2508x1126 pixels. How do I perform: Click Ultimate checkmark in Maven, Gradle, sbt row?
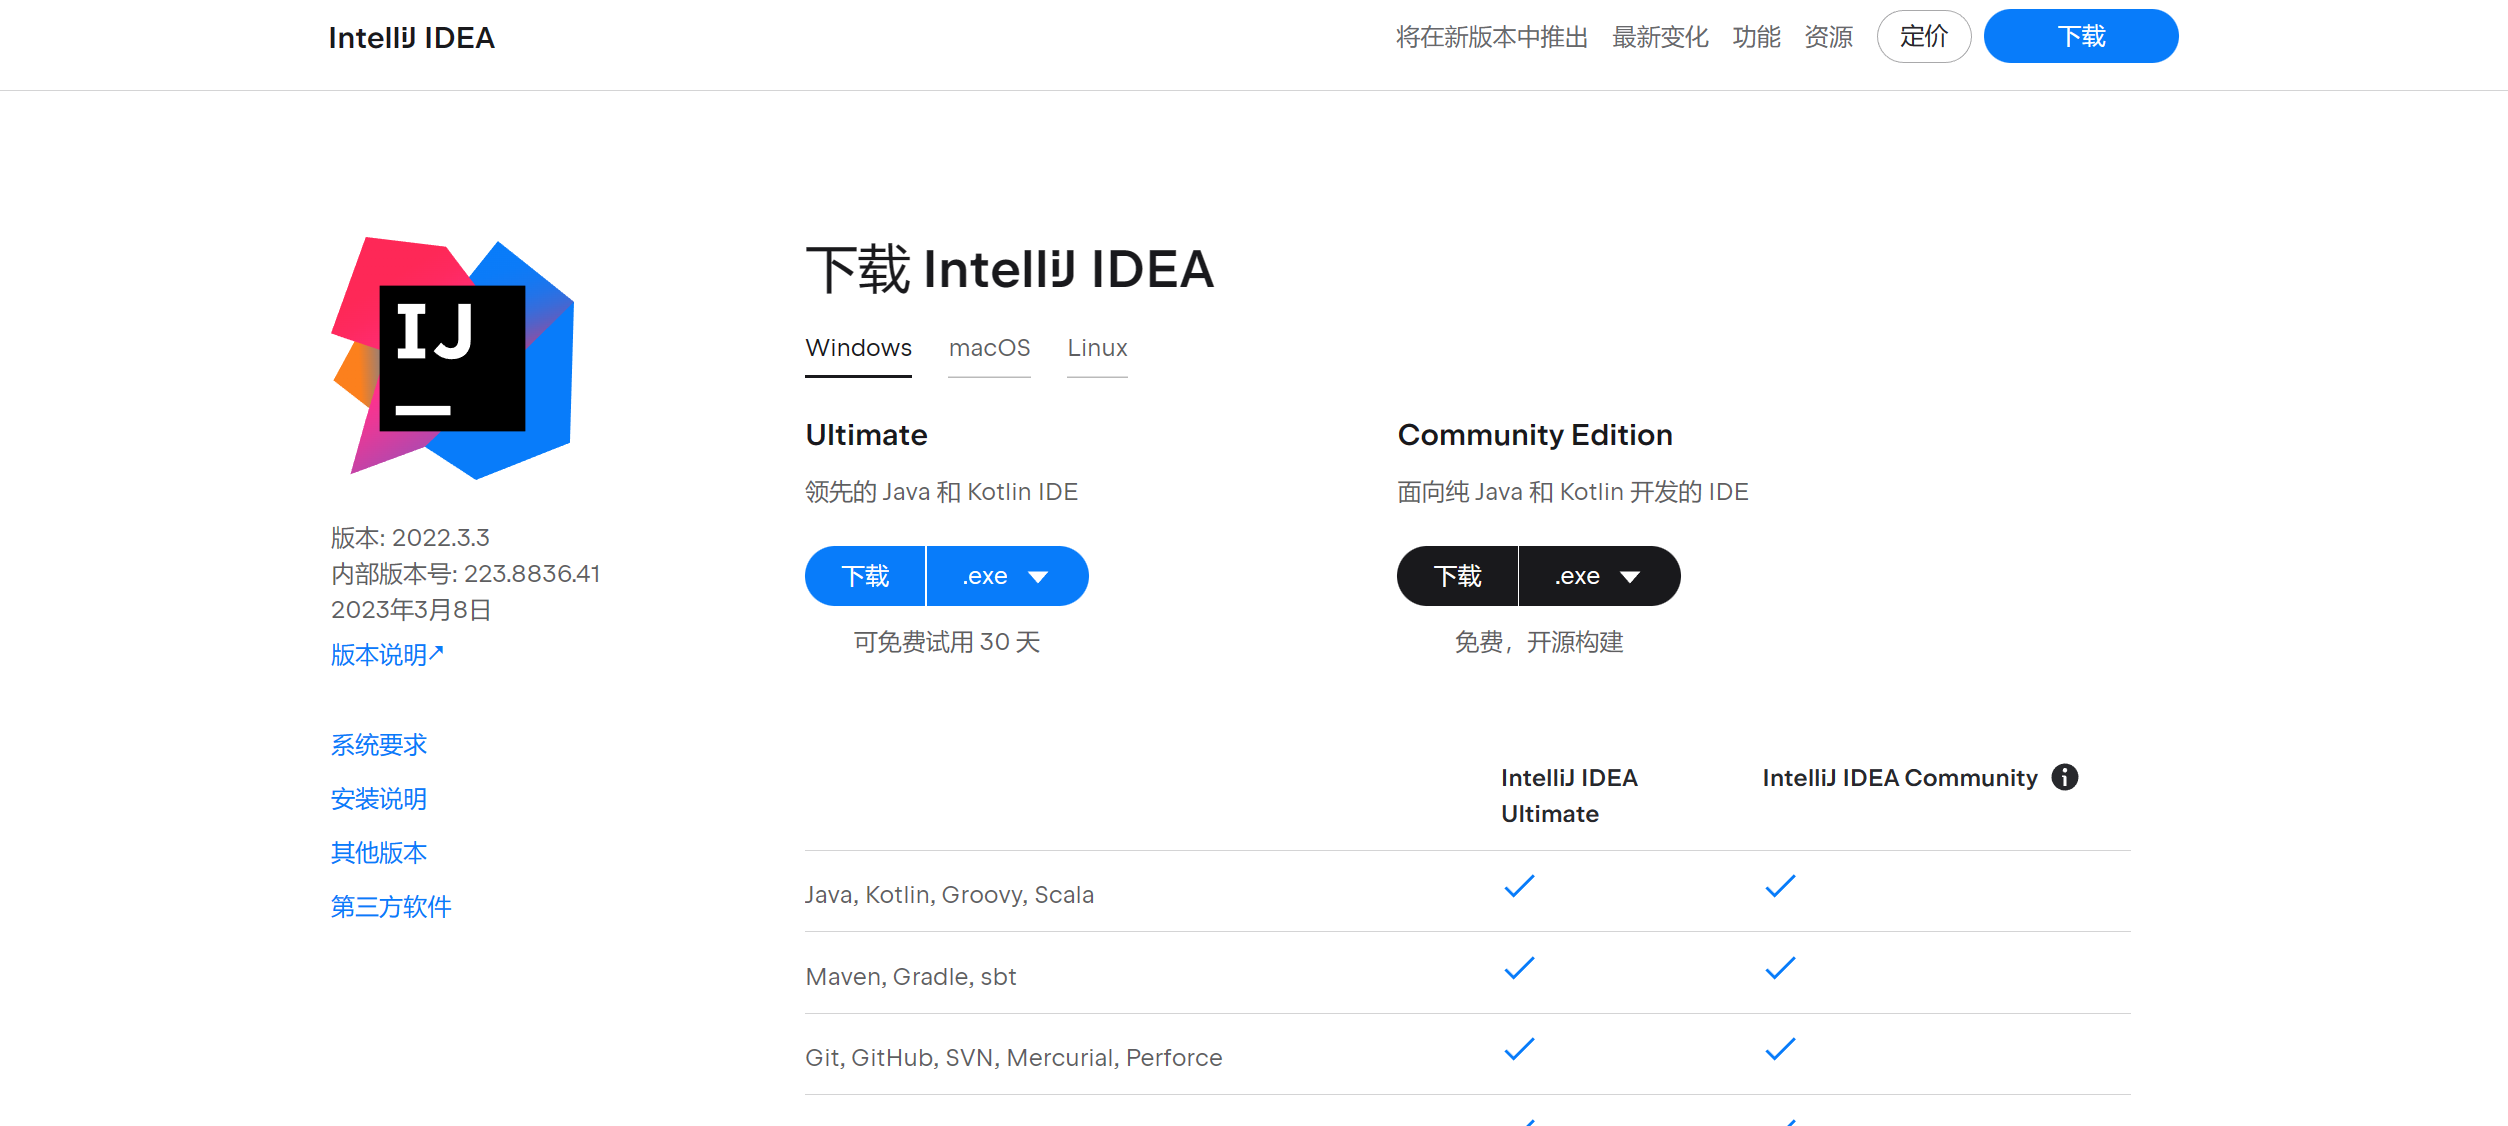click(x=1519, y=968)
